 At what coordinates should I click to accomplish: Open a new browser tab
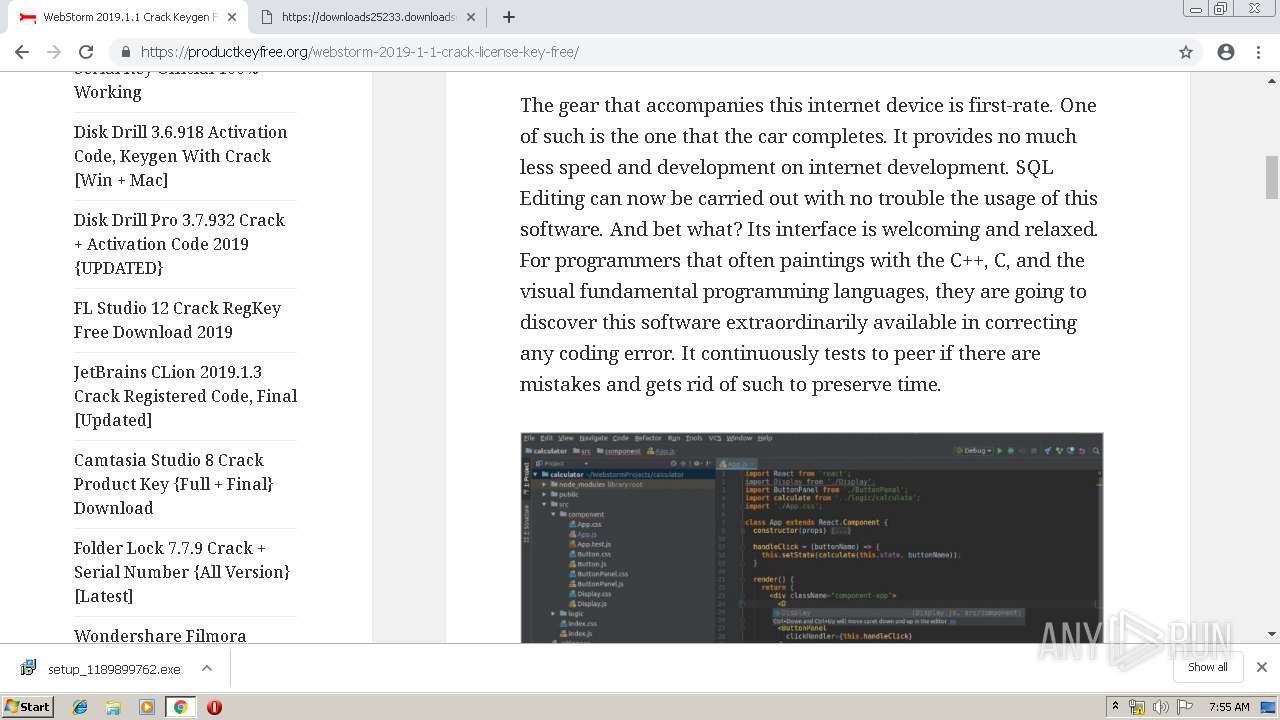[x=509, y=17]
